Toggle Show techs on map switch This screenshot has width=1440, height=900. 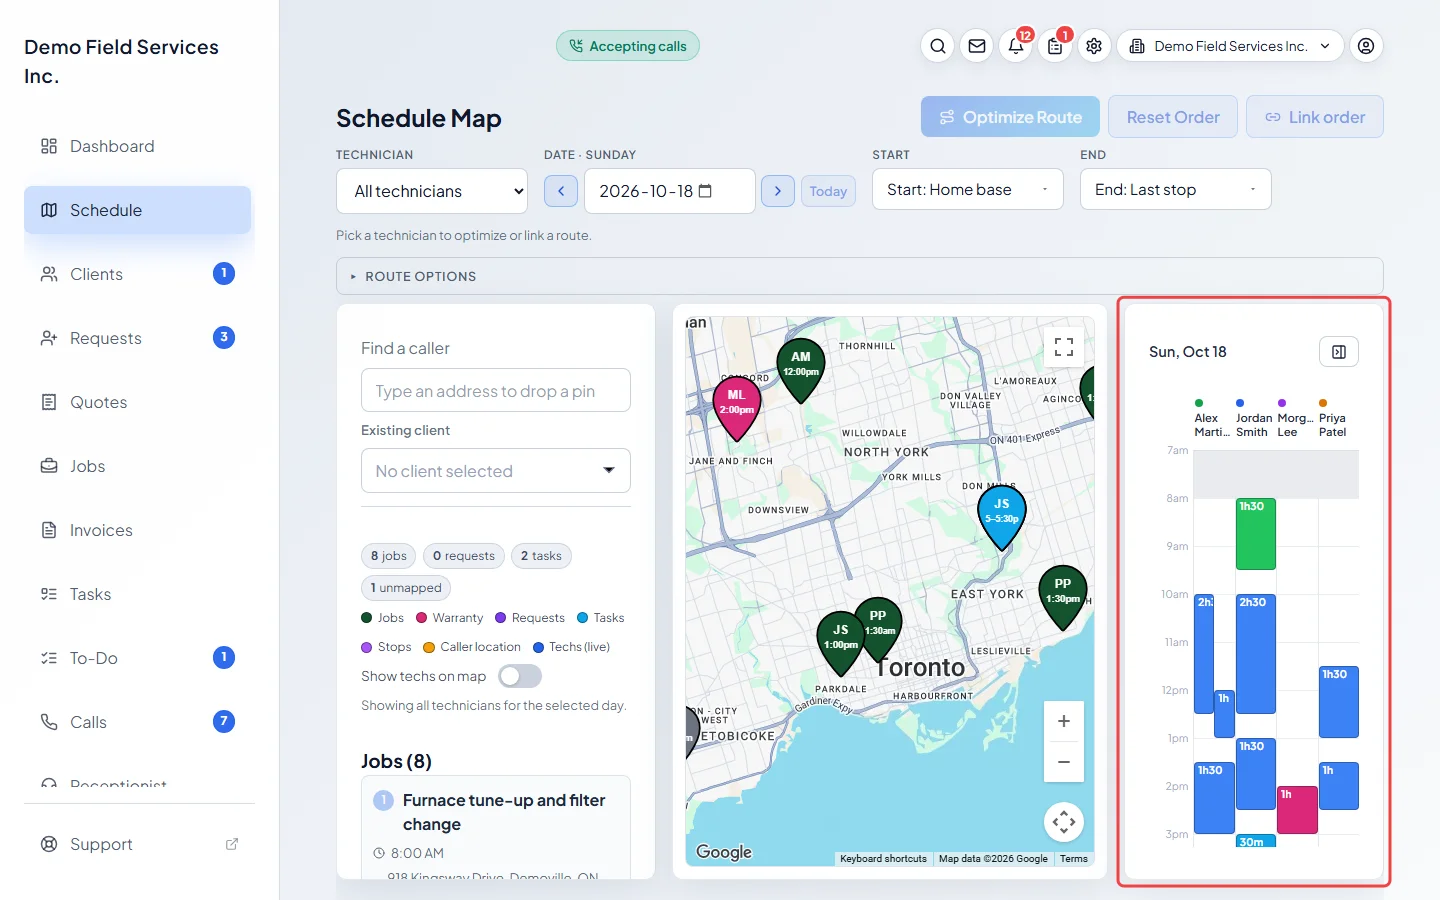[520, 677]
